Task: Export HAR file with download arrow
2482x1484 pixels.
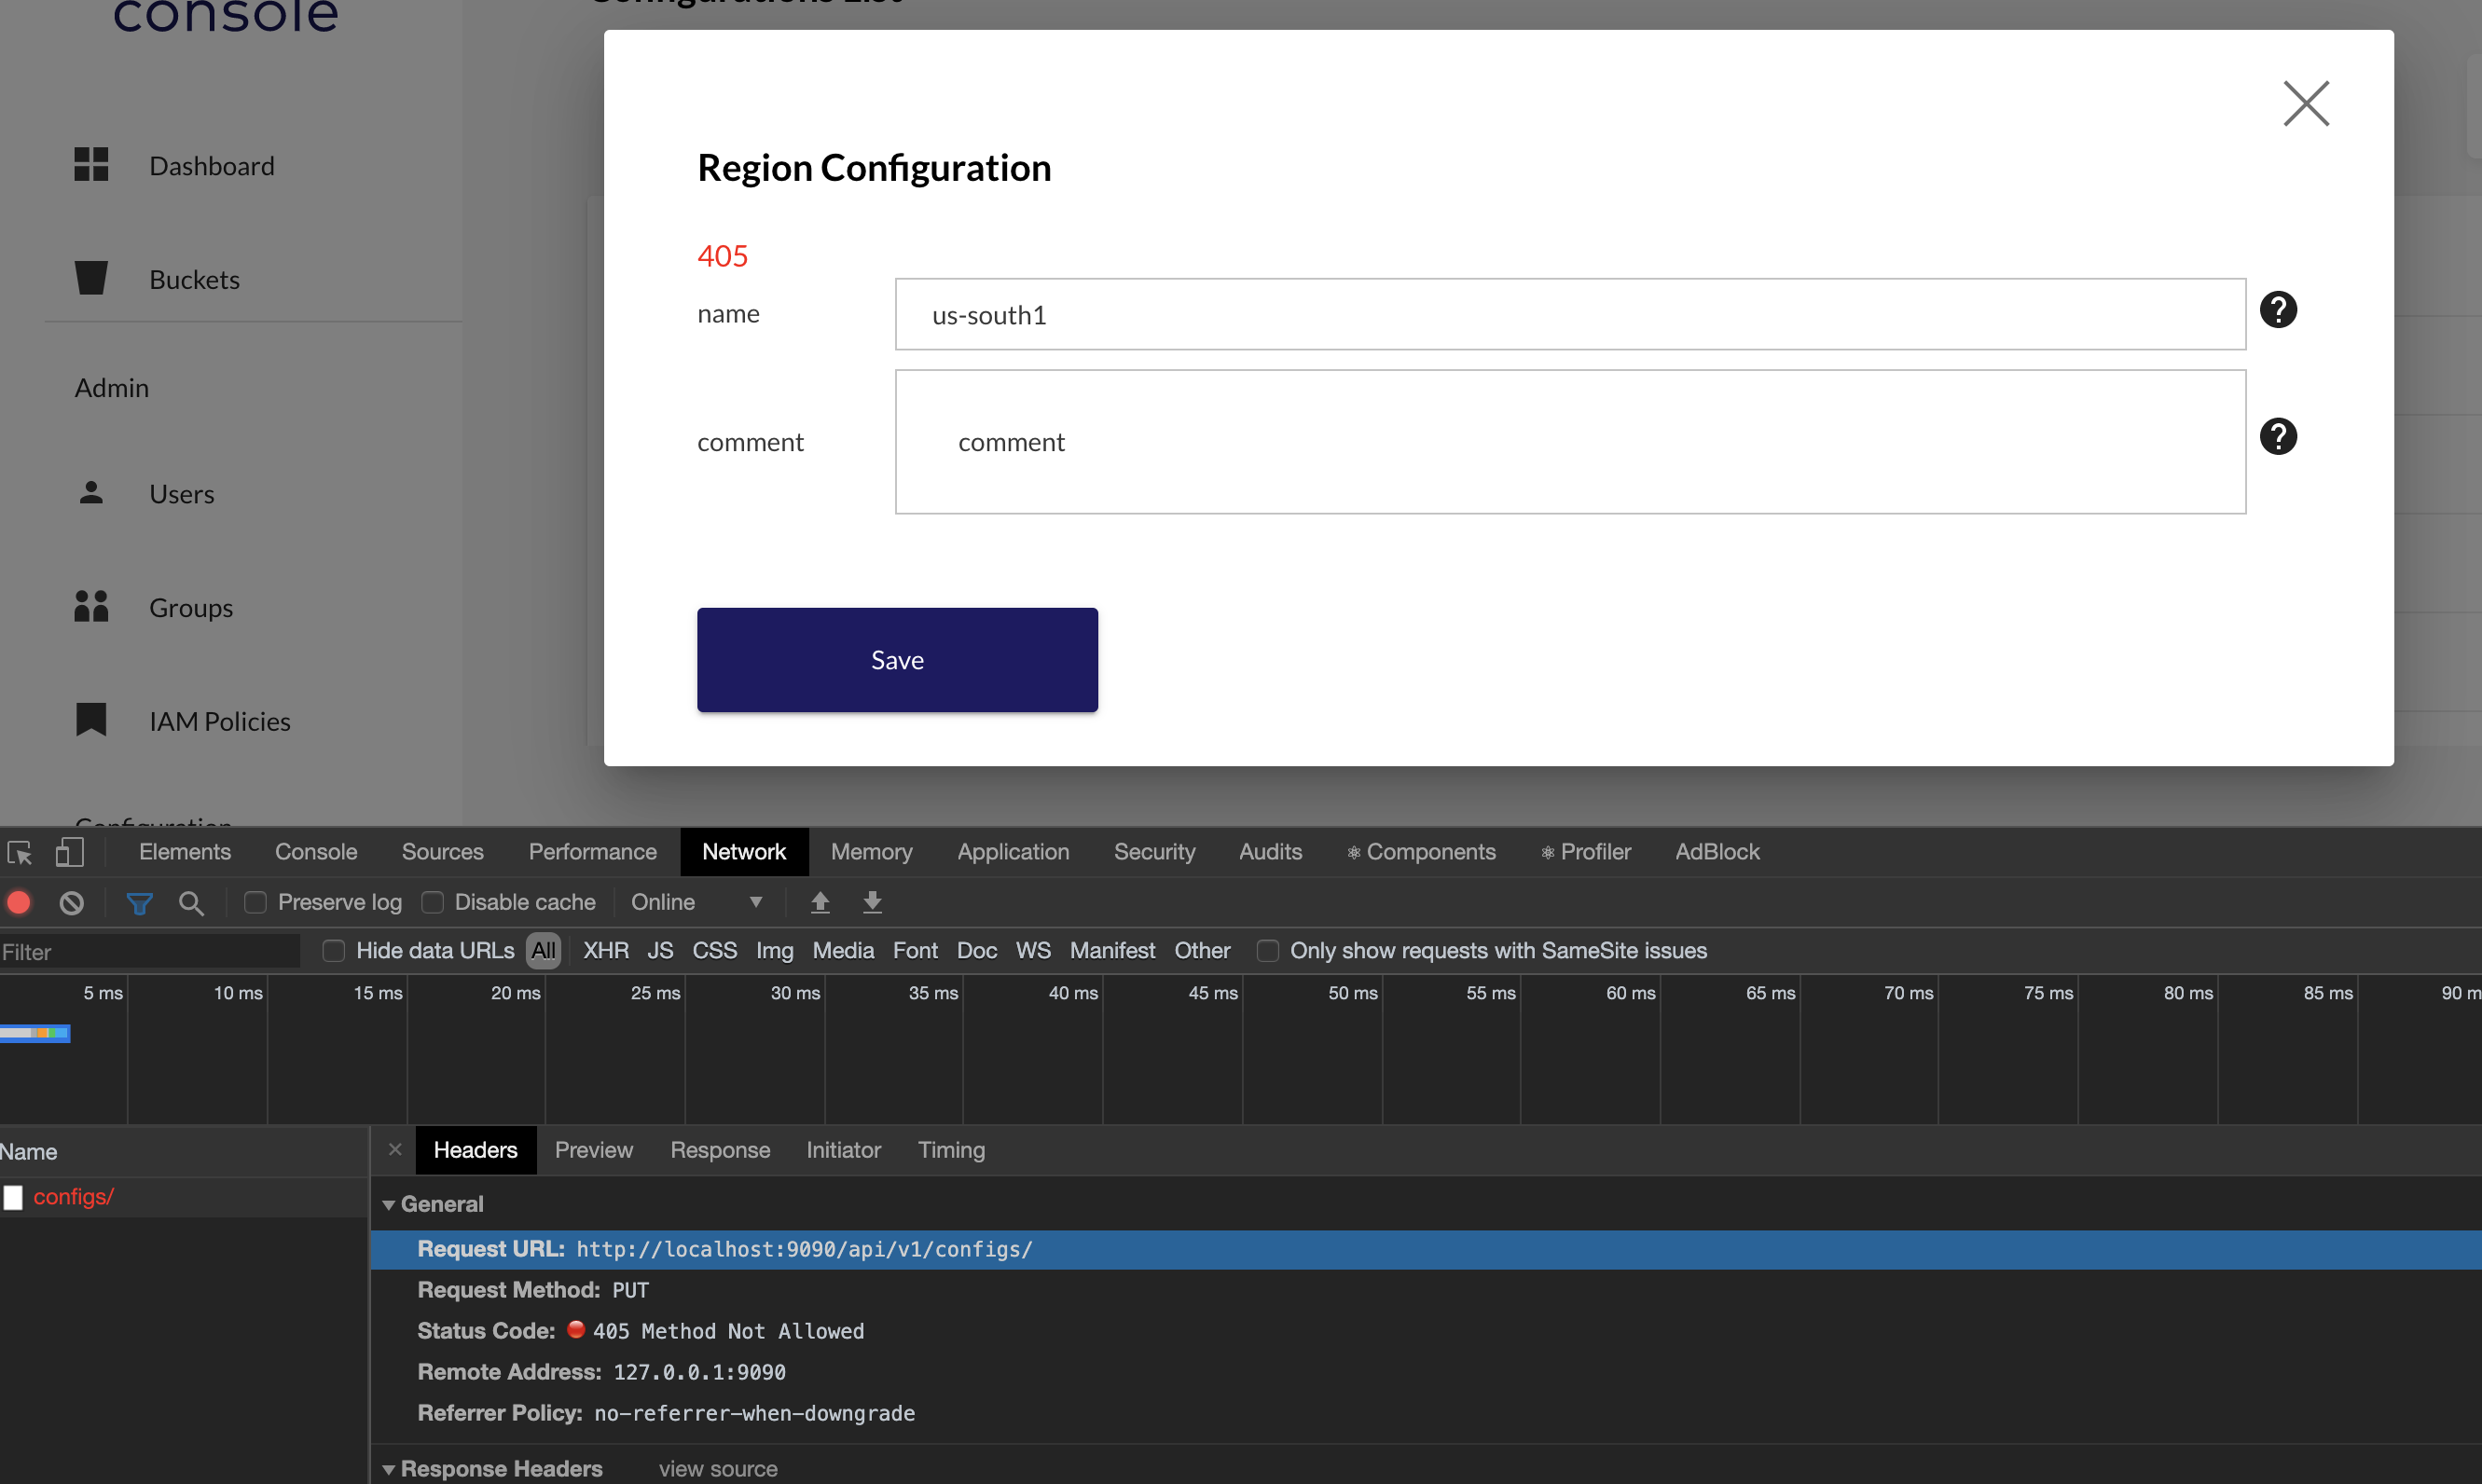Action: [x=872, y=903]
